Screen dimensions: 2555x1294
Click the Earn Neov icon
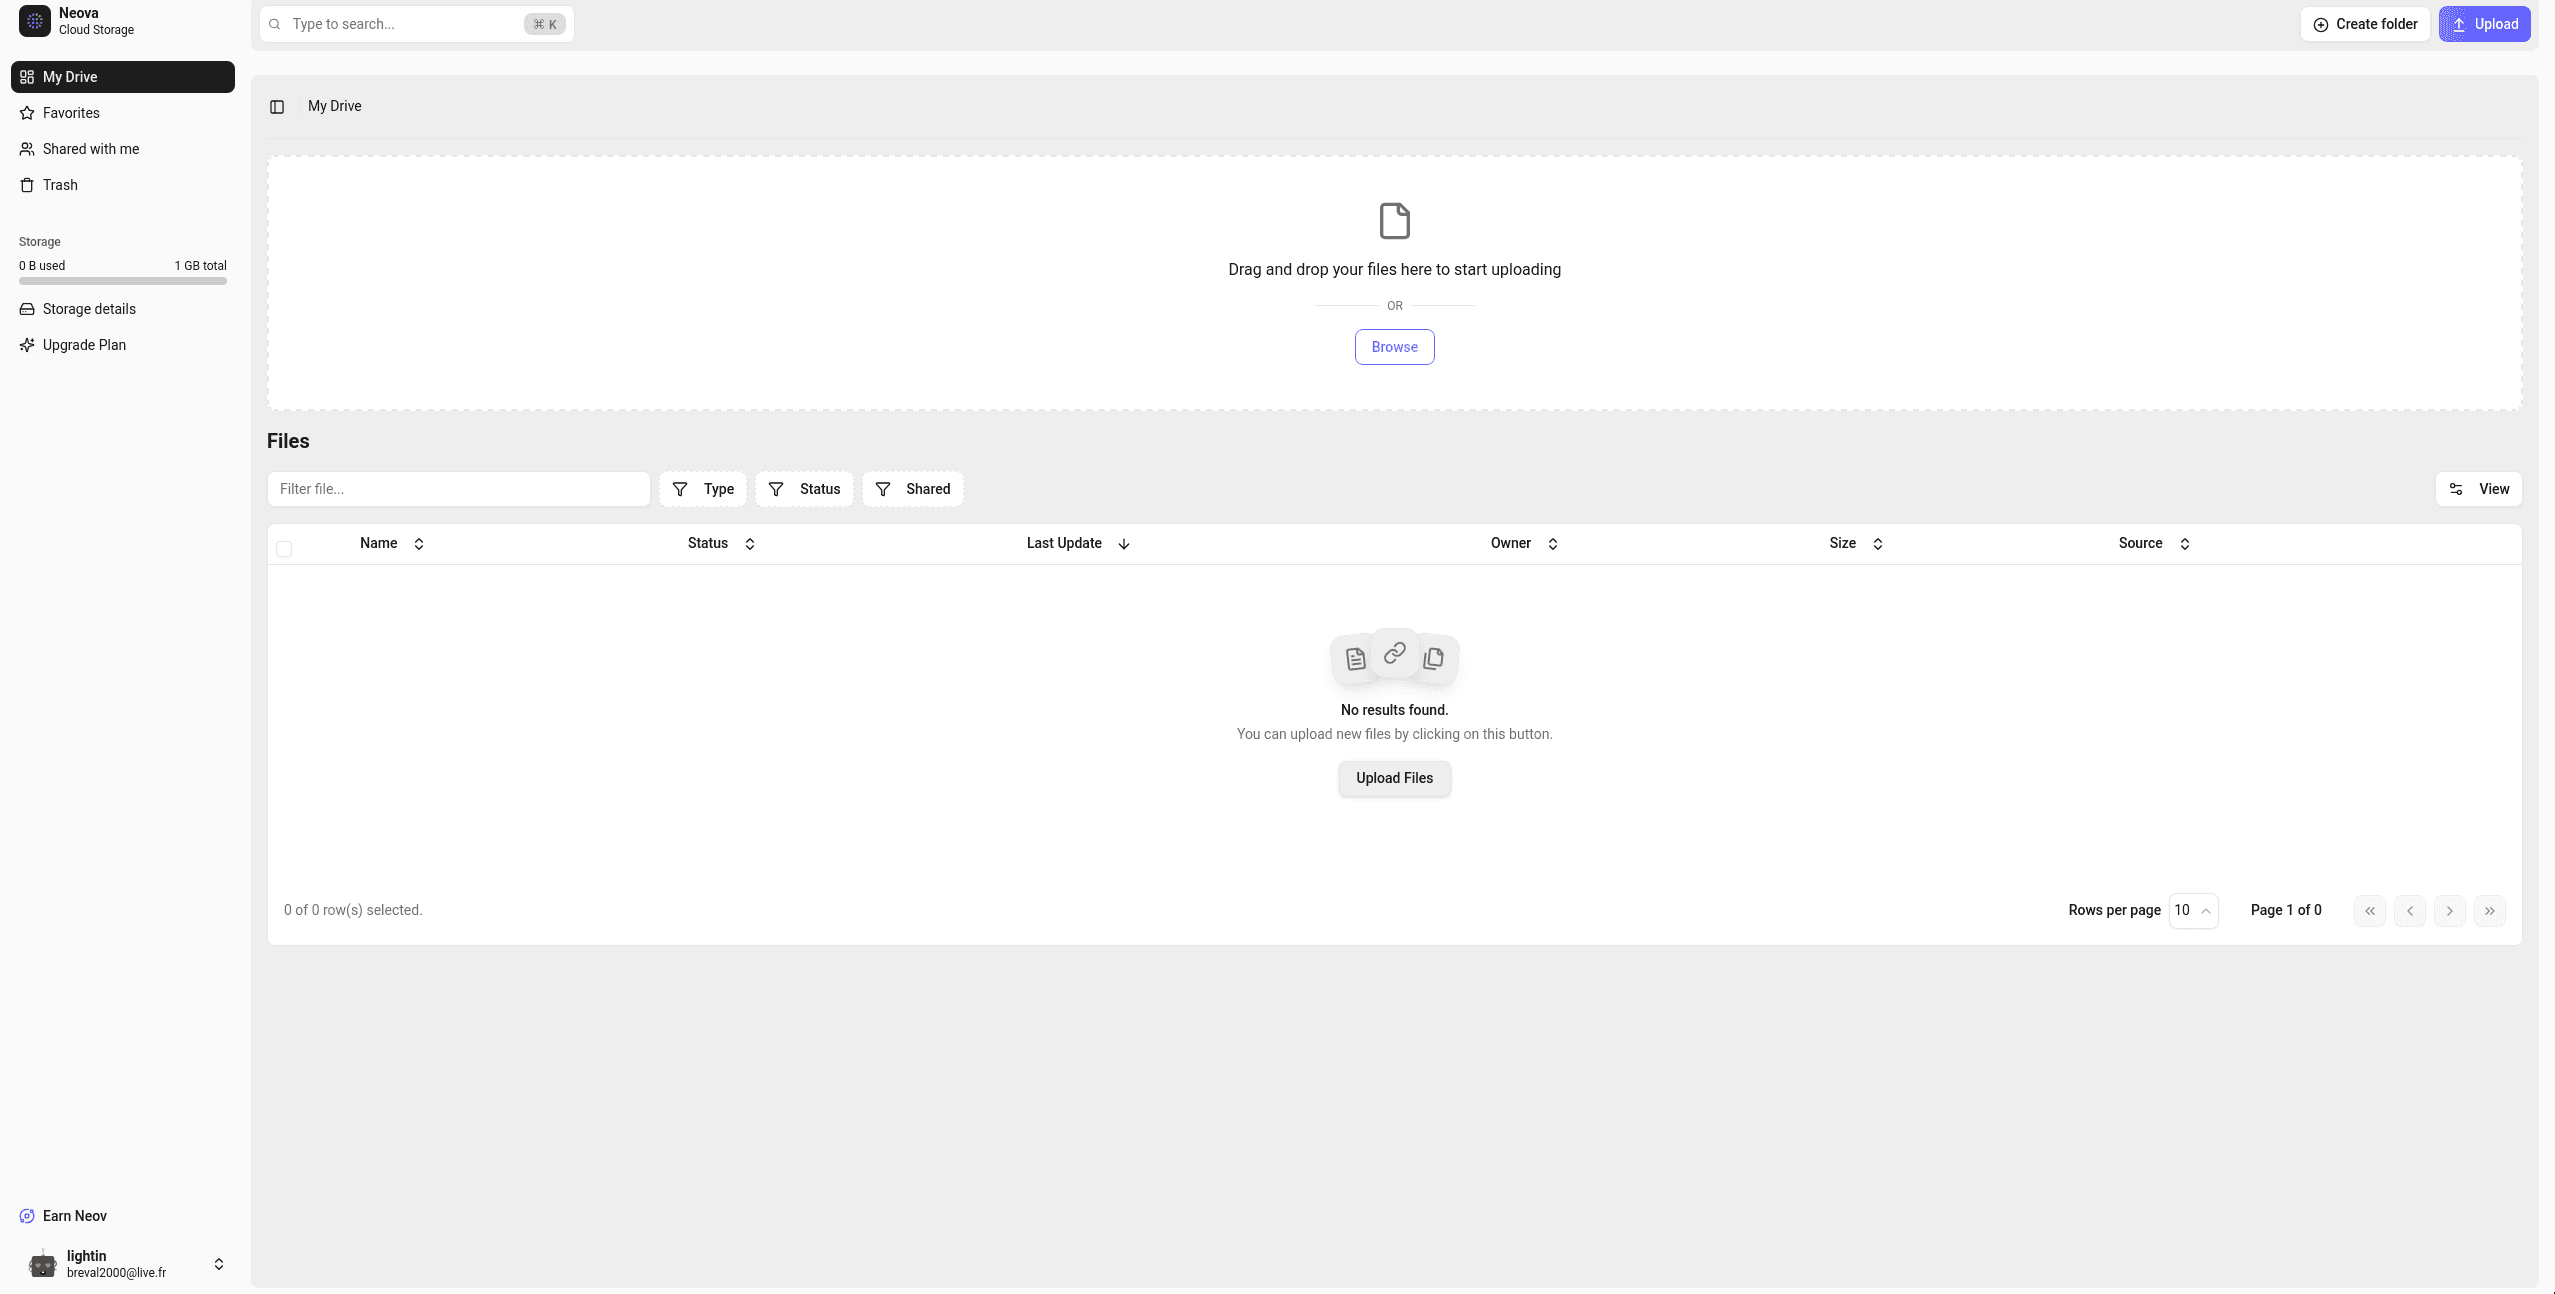point(27,1216)
